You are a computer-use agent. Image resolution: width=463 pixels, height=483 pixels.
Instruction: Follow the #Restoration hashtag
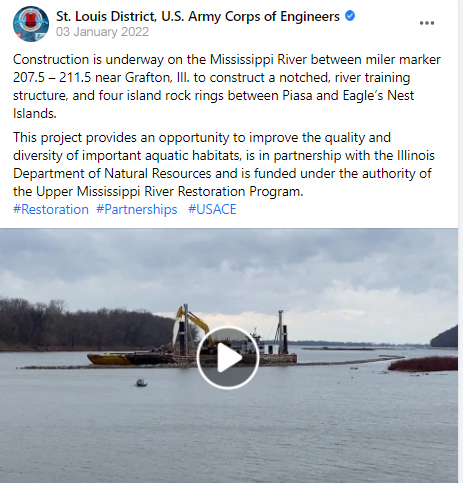tap(51, 210)
